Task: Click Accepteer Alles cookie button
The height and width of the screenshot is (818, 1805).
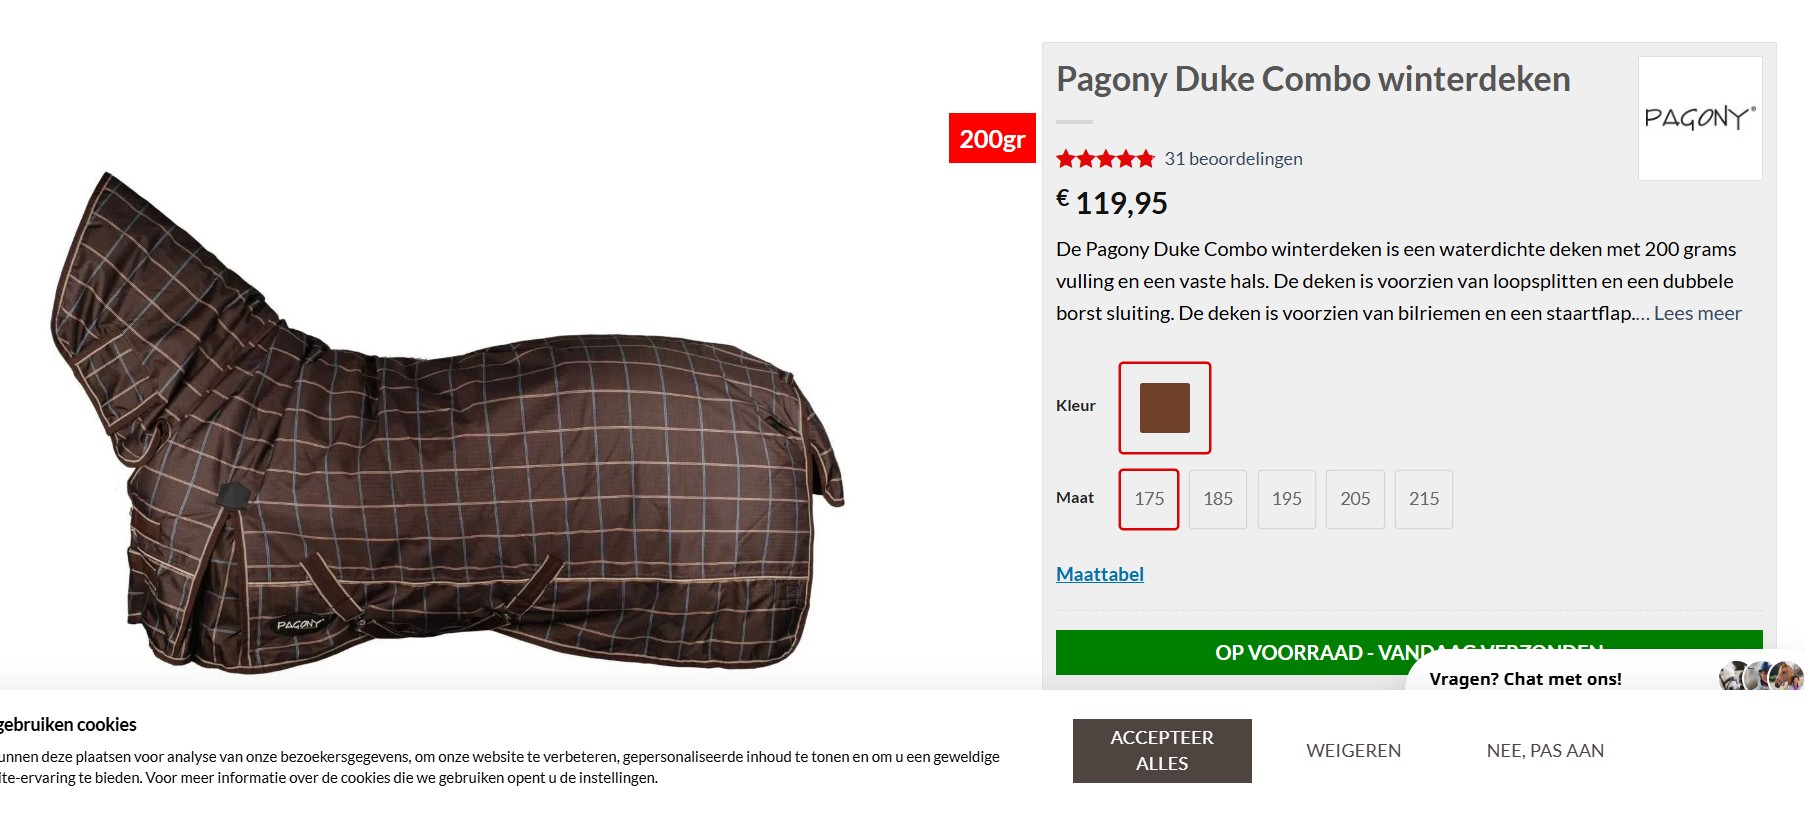Action: pyautogui.click(x=1162, y=751)
